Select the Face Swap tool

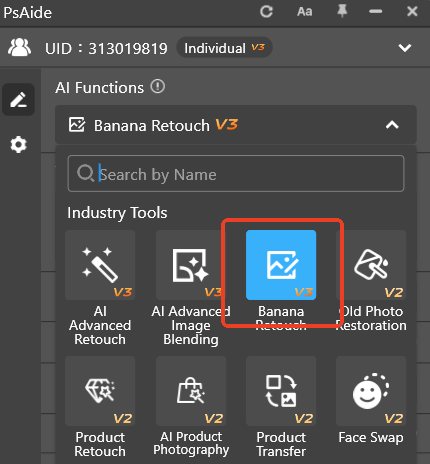[x=371, y=391]
